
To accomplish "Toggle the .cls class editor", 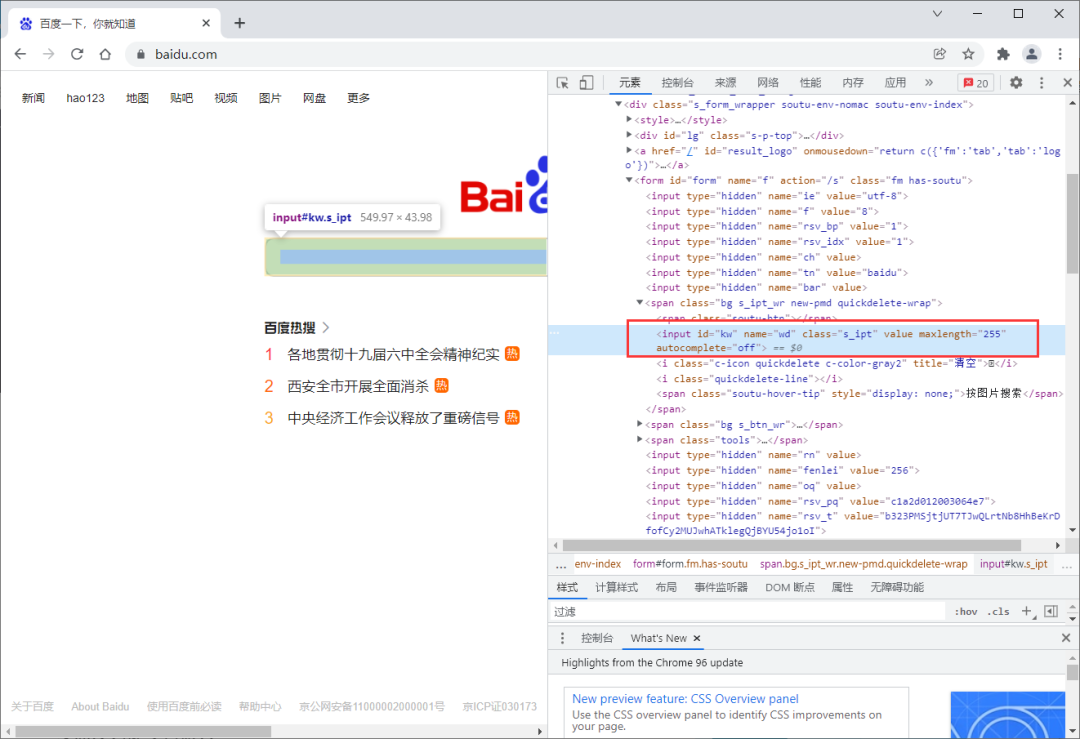I will pos(998,612).
